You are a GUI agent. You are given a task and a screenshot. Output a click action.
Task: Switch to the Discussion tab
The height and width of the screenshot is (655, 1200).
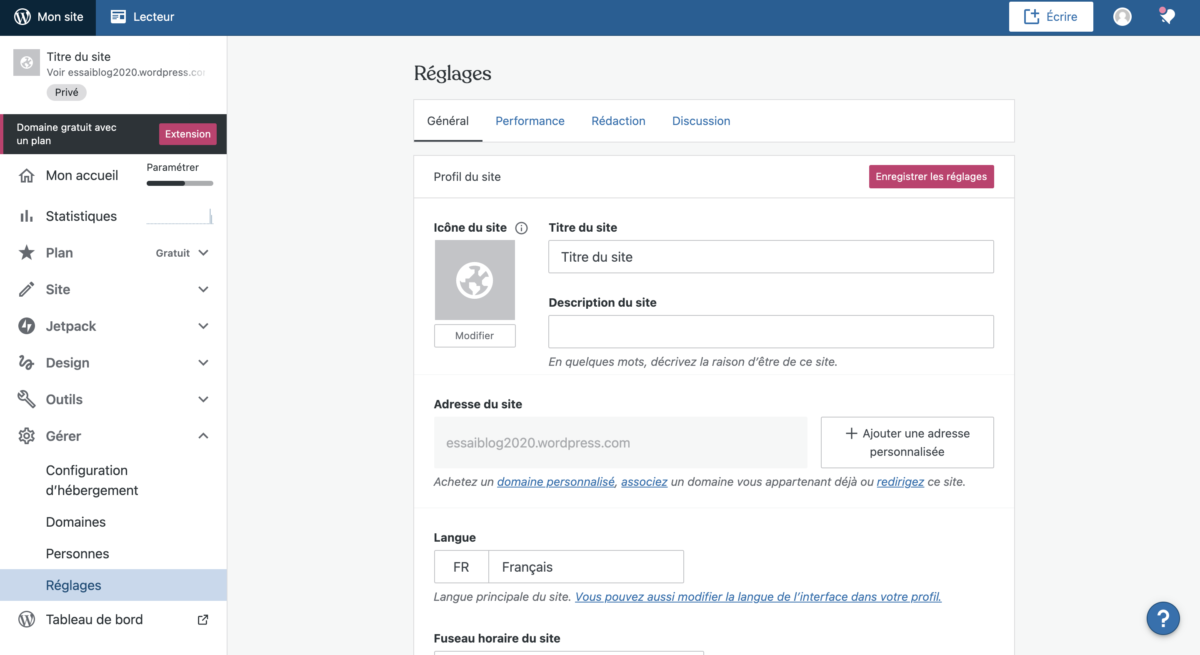click(701, 121)
